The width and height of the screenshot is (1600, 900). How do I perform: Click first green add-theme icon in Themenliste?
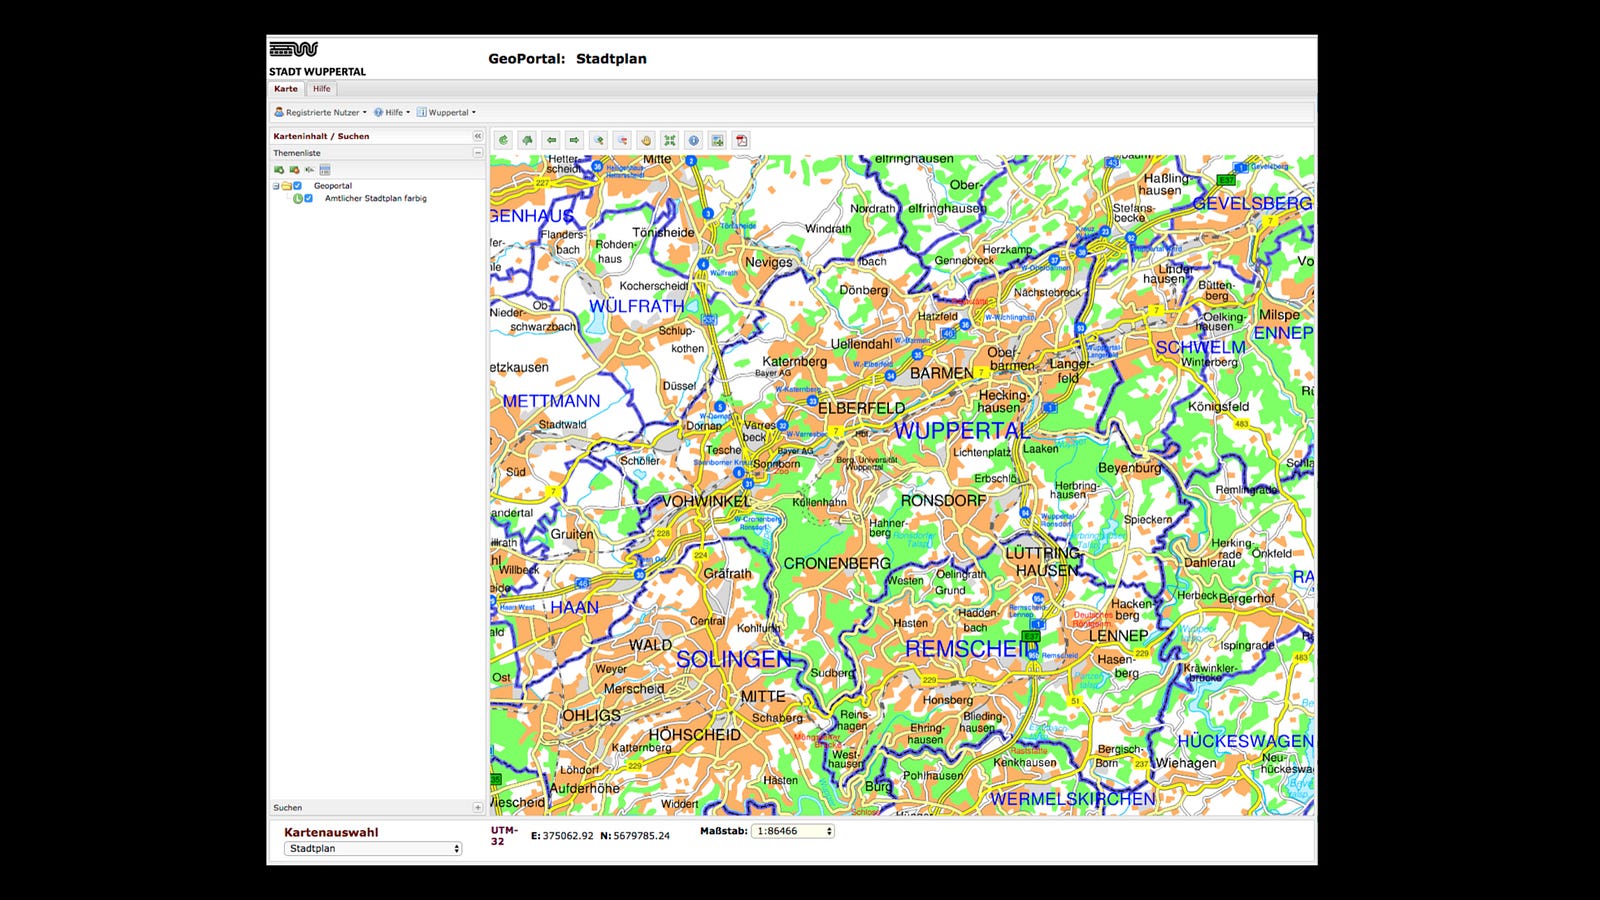tap(279, 170)
